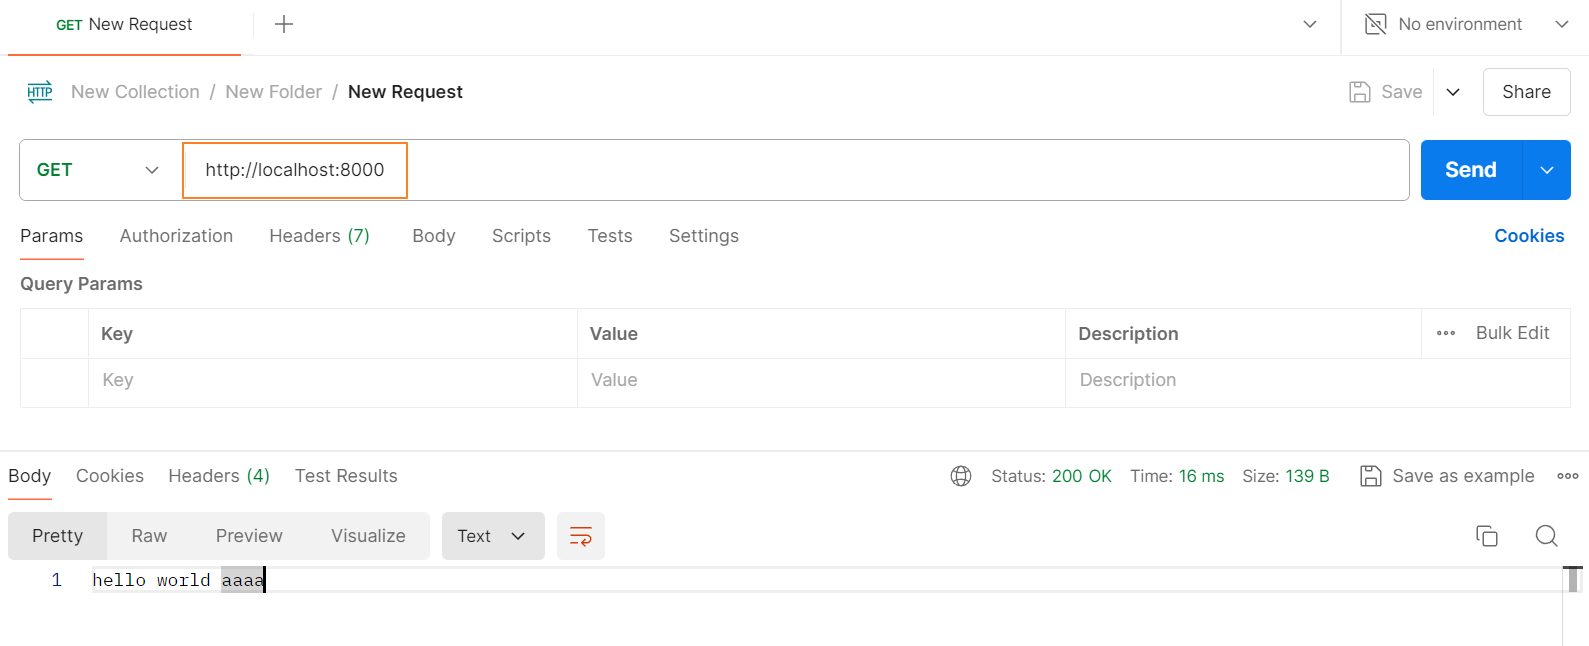This screenshot has width=1589, height=646.
Task: Click the Share button
Action: point(1526,92)
